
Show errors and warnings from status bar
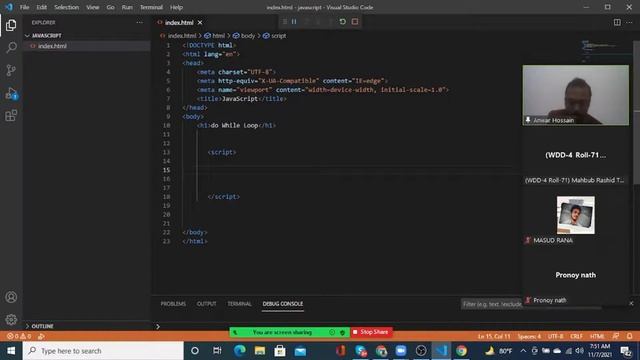click(19, 336)
